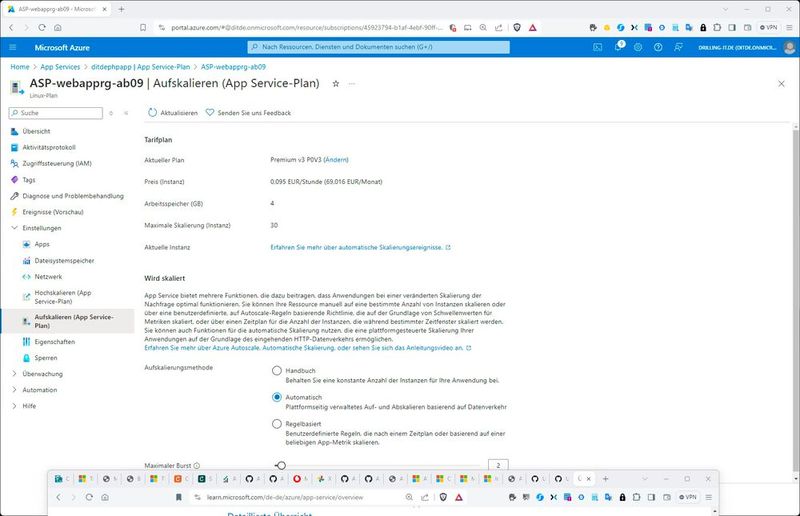This screenshot has height=516, width=800.
Task: Open Hochskalieren (App Service-Plan)
Action: click(x=62, y=297)
